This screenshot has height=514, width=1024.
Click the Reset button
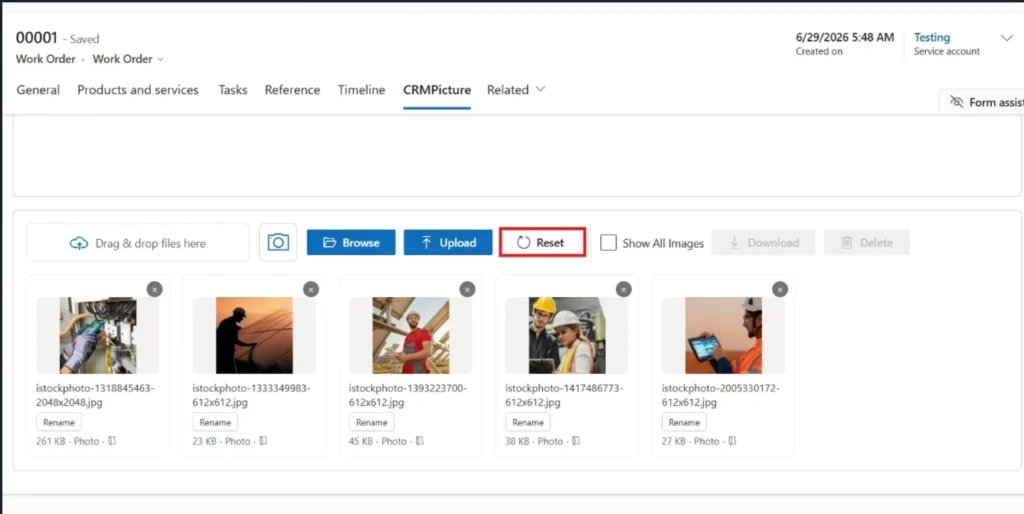pyautogui.click(x=542, y=242)
